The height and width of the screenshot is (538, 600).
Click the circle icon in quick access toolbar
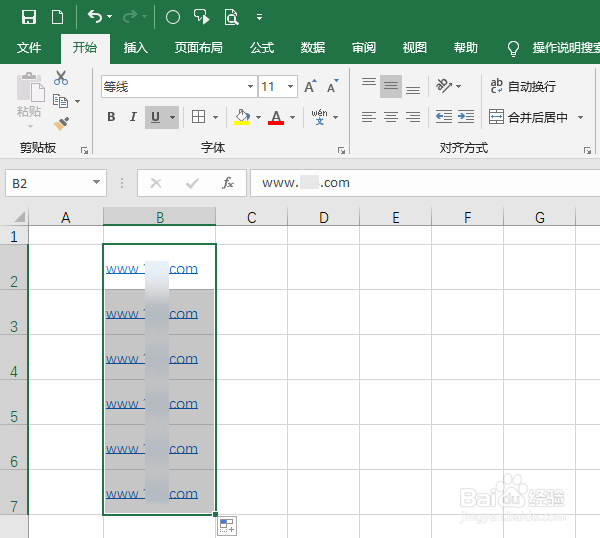tap(173, 17)
